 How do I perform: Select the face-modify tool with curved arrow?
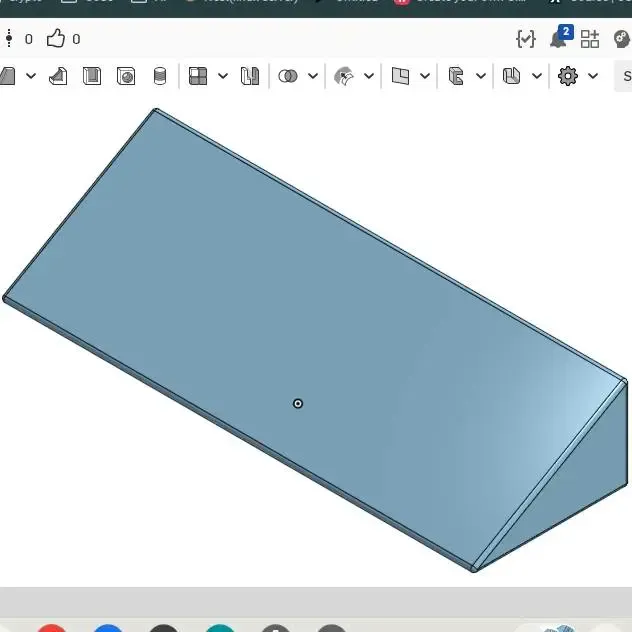tap(344, 76)
